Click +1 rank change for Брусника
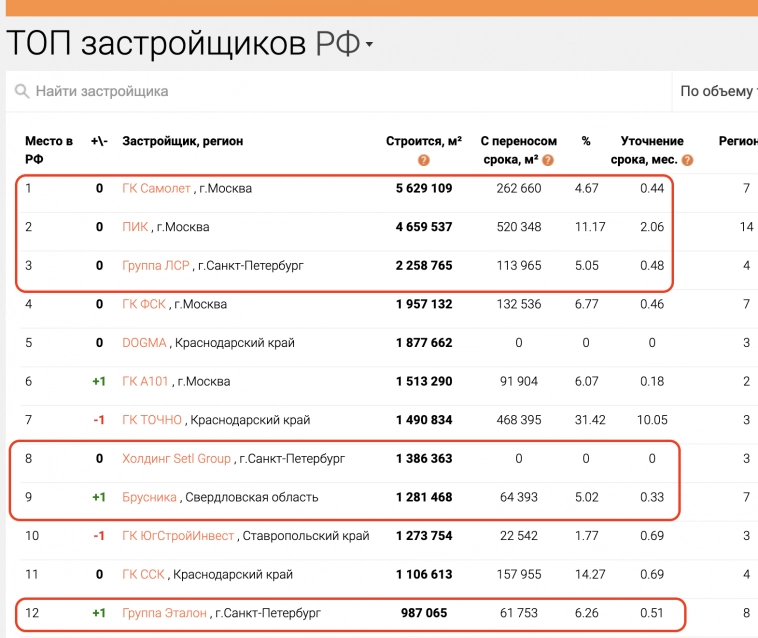Screen dimensions: 758x638 pyautogui.click(x=99, y=497)
